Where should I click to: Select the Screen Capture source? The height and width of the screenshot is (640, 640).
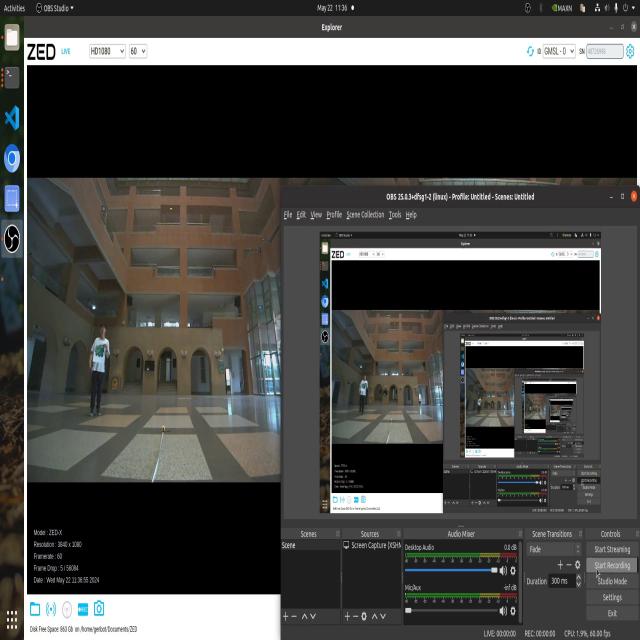pos(371,545)
